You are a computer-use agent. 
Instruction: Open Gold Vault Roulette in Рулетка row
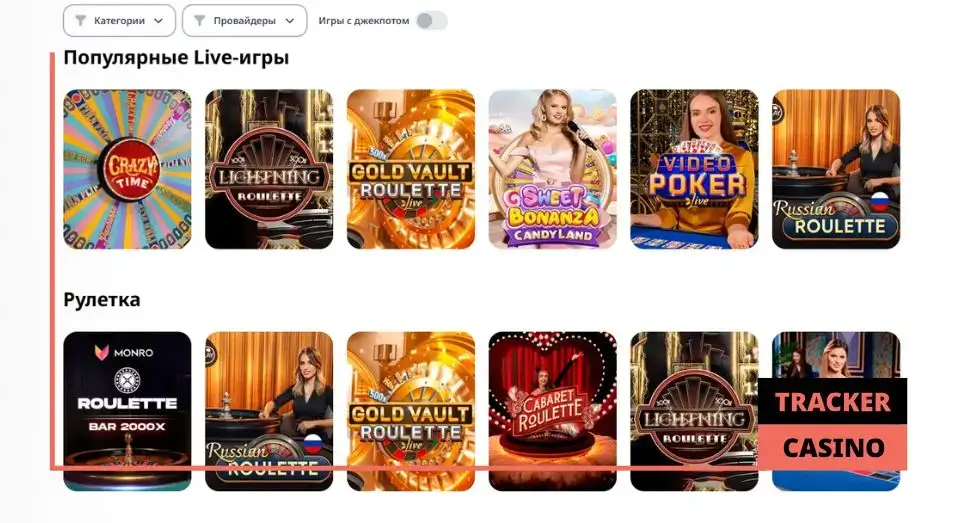(411, 411)
